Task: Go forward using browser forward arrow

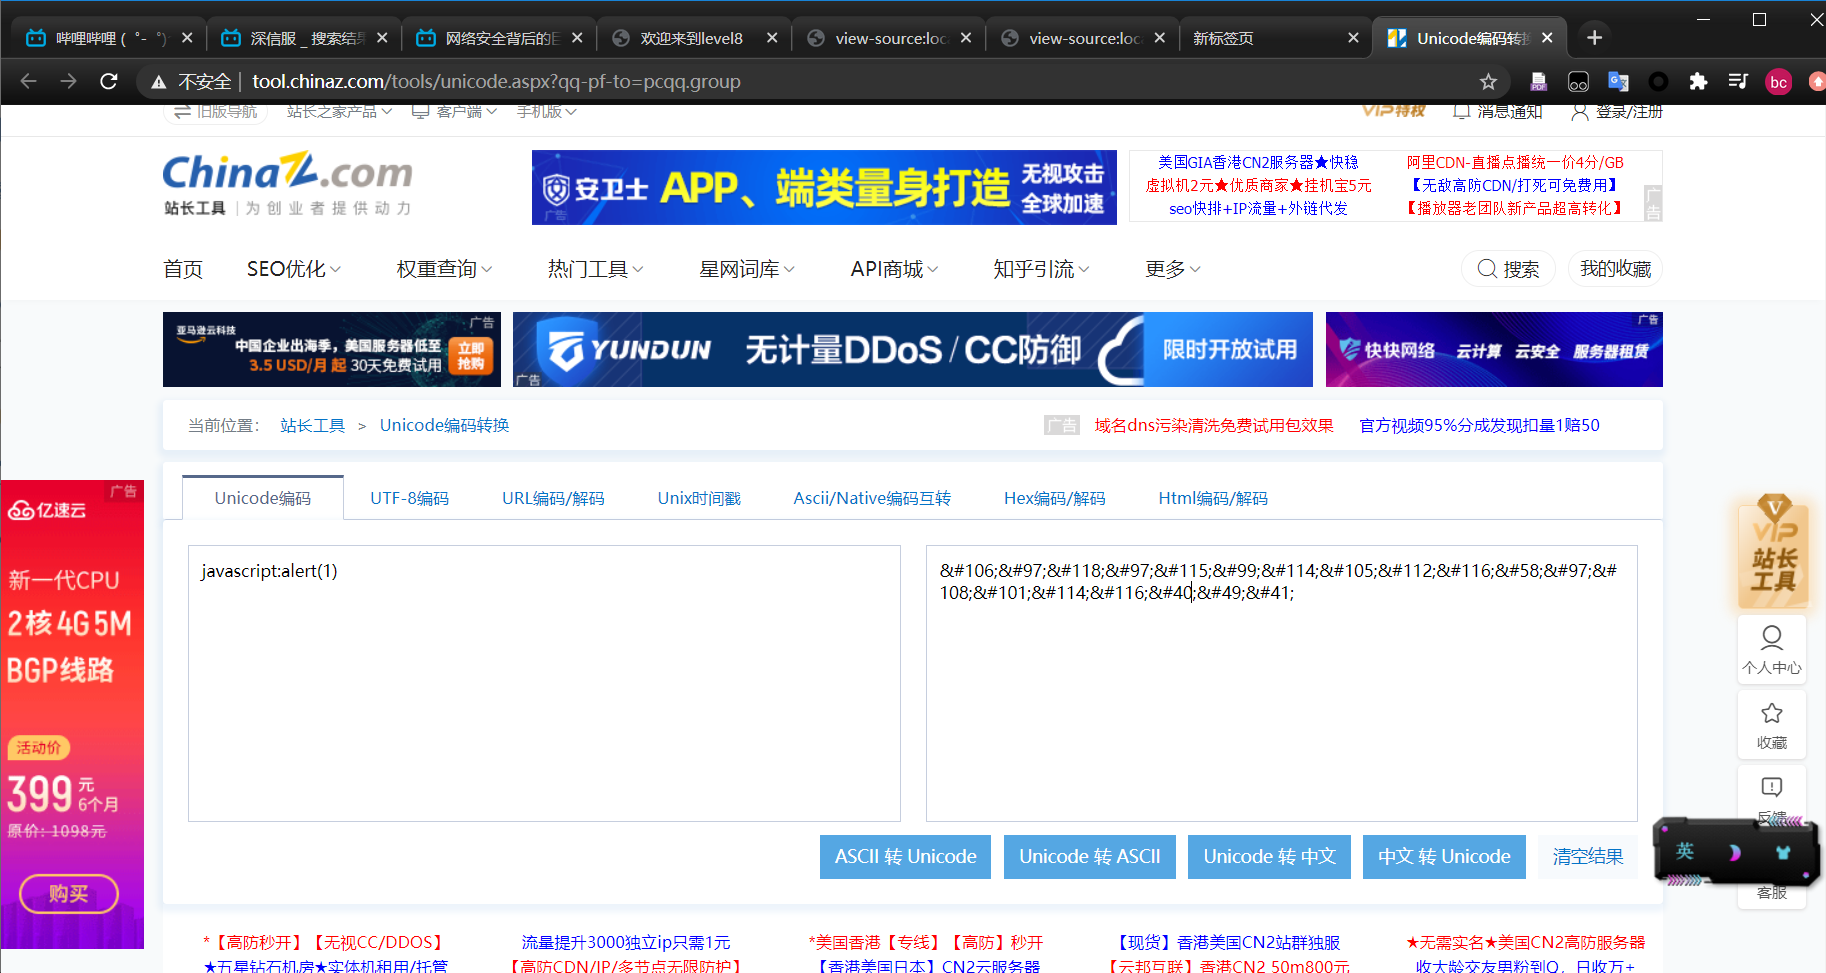Action: click(x=69, y=81)
